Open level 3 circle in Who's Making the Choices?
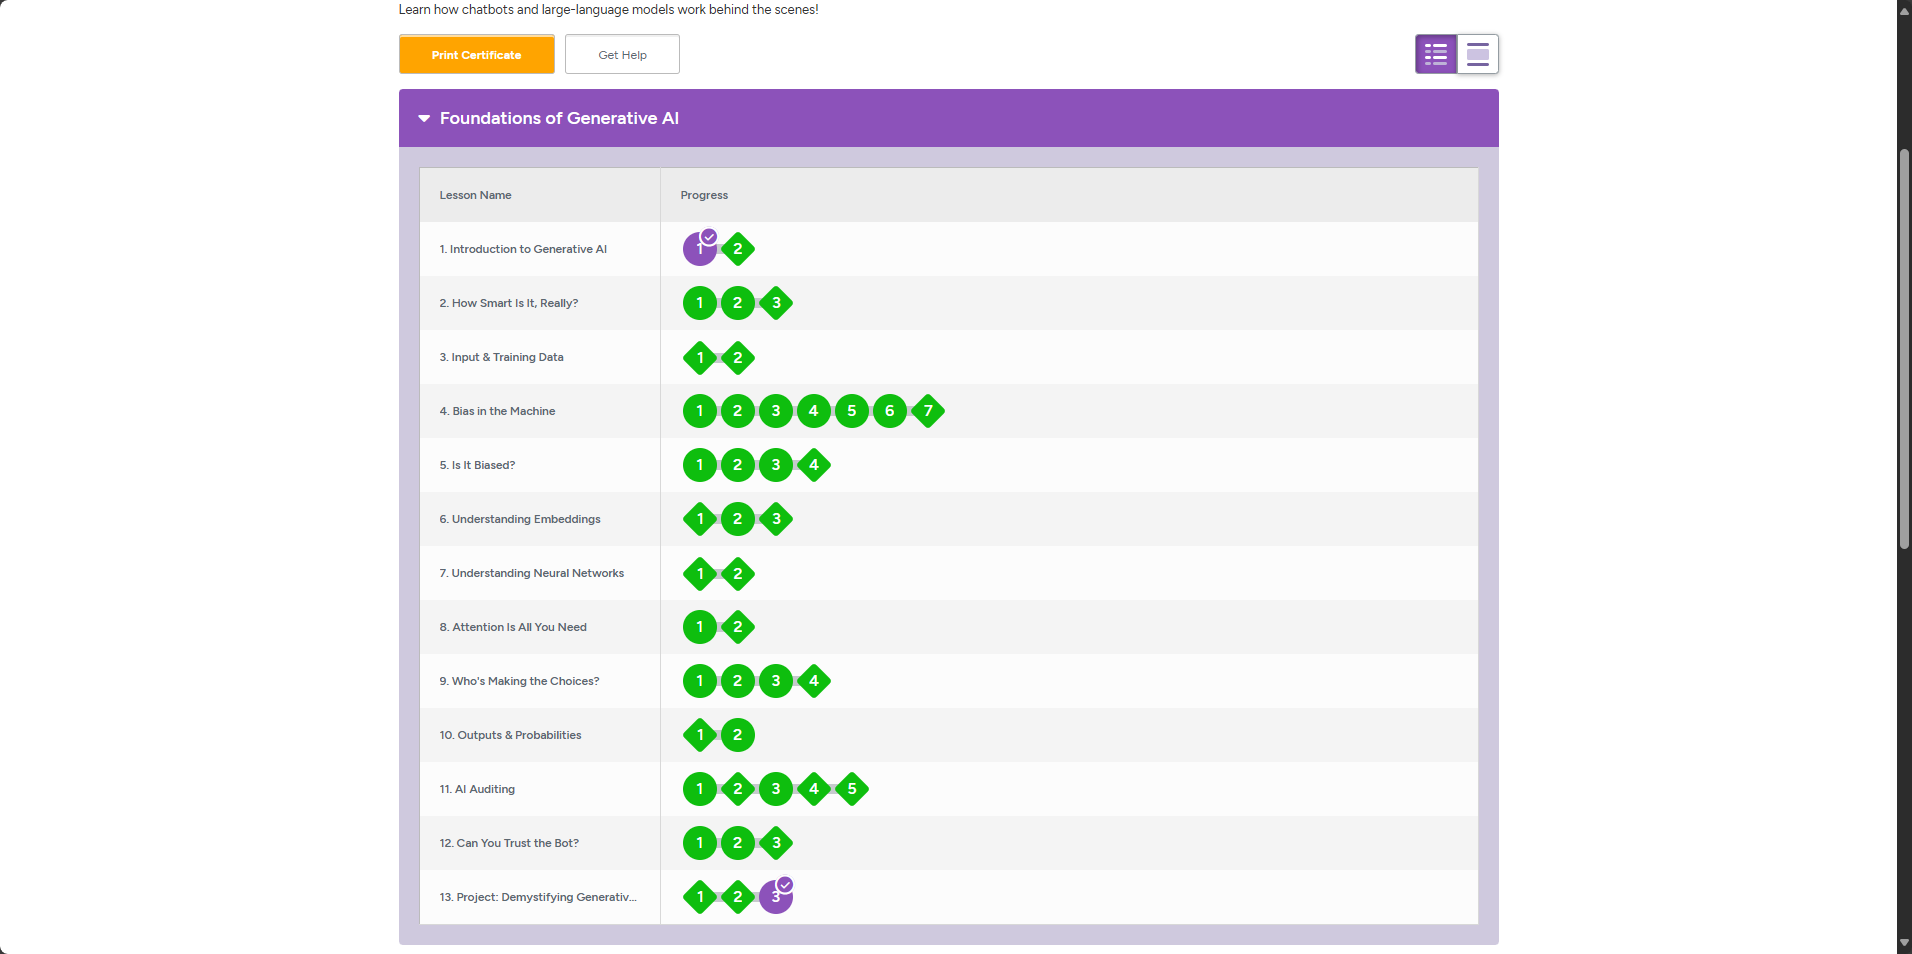The height and width of the screenshot is (954, 1912). tap(776, 681)
